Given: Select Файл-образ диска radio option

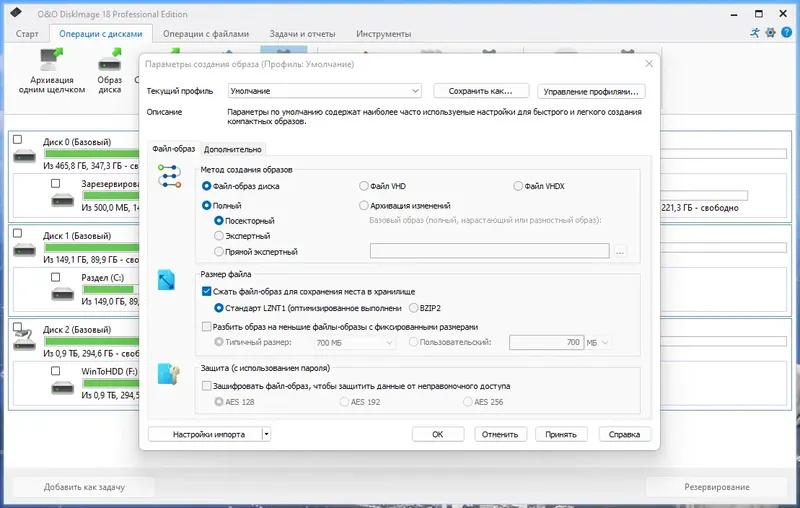Looking at the screenshot, I should coord(207,186).
